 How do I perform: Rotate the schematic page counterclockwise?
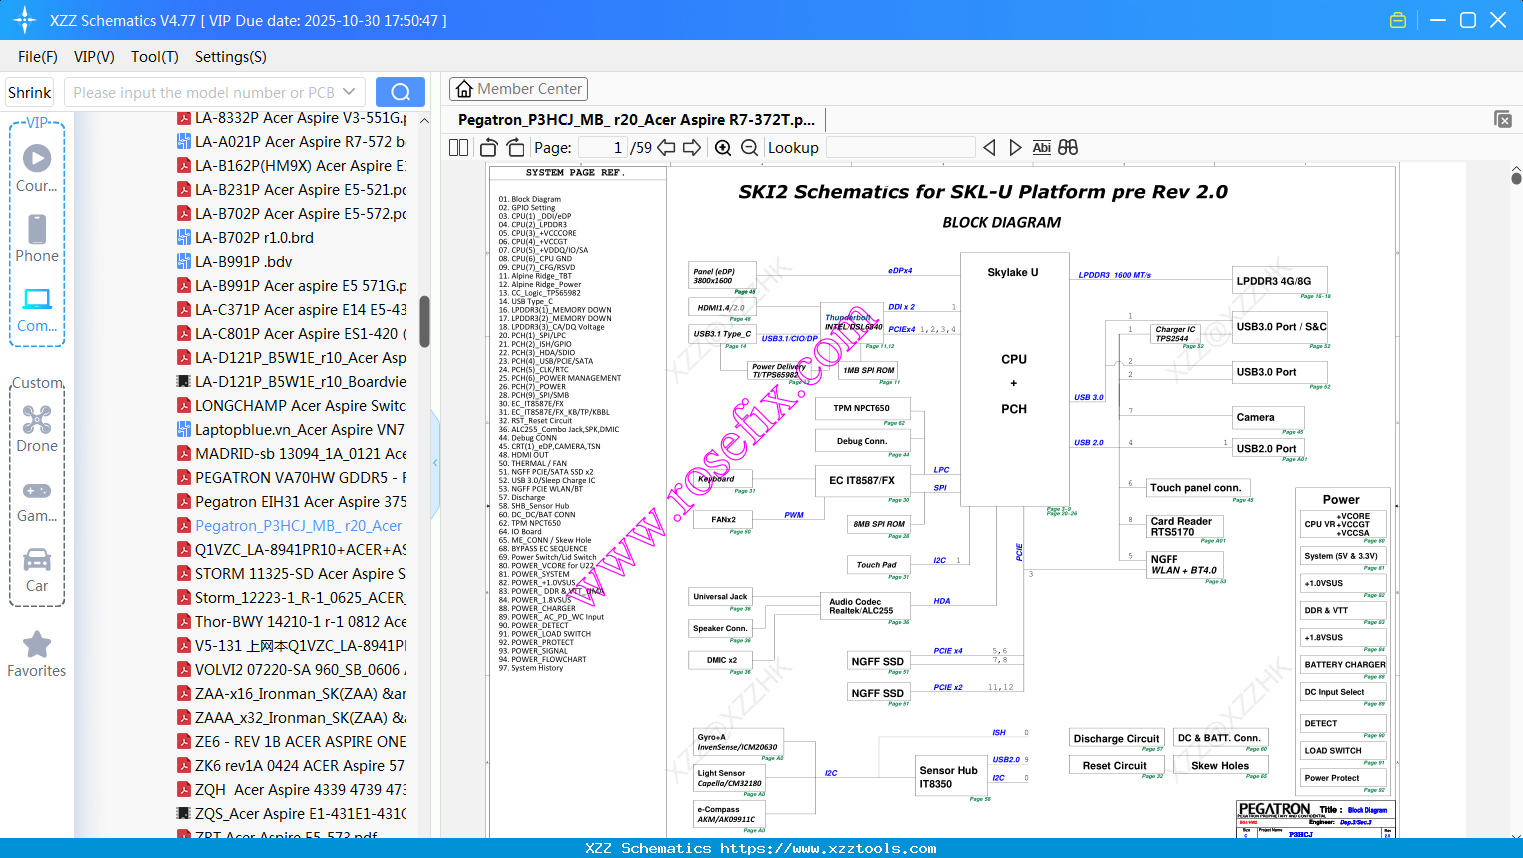click(489, 148)
